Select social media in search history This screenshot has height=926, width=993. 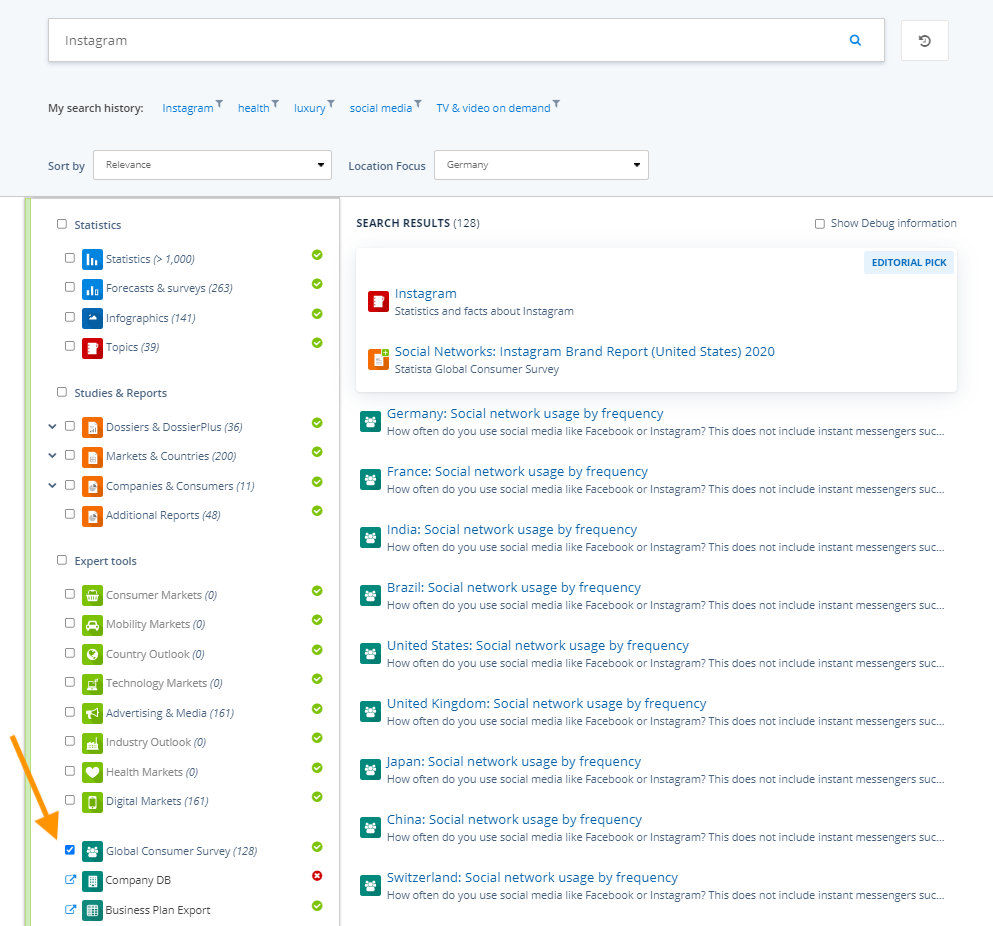click(x=381, y=108)
